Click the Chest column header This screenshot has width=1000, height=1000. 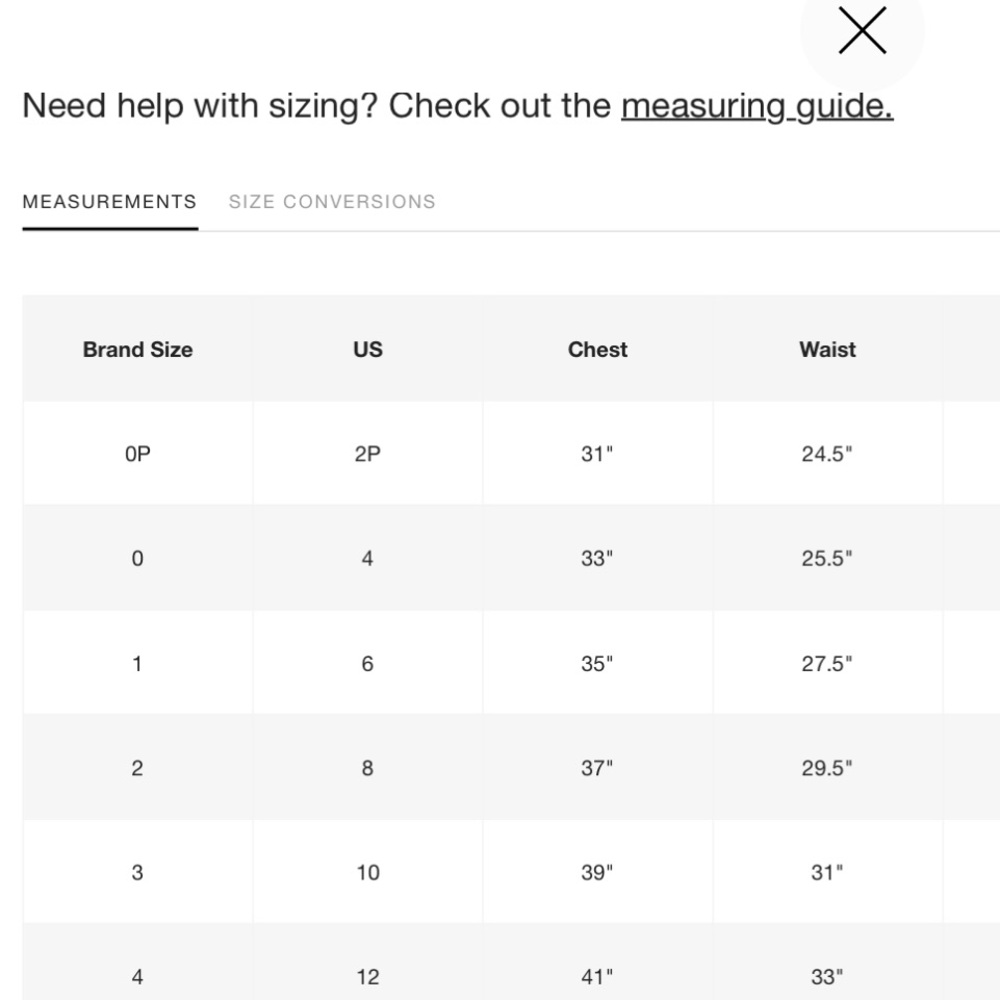pos(598,349)
